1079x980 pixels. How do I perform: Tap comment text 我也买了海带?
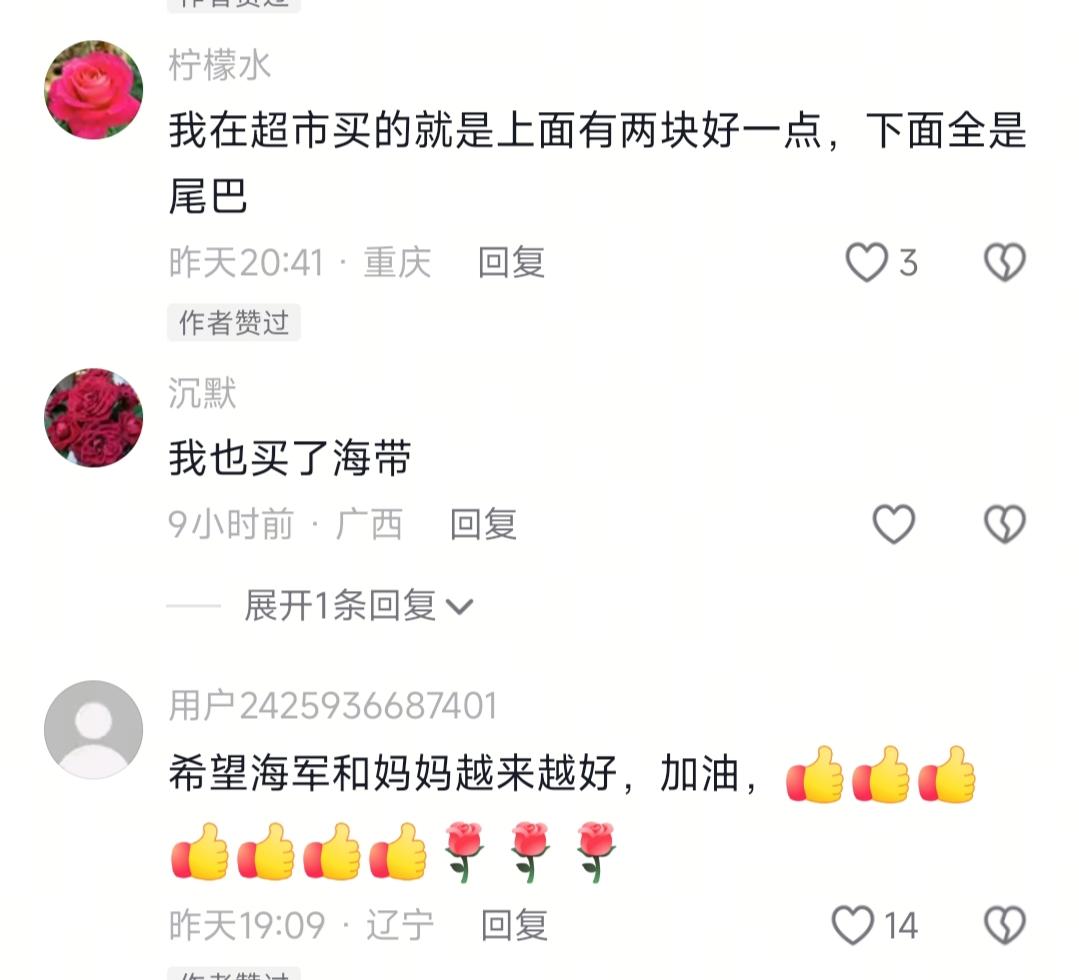coord(290,458)
